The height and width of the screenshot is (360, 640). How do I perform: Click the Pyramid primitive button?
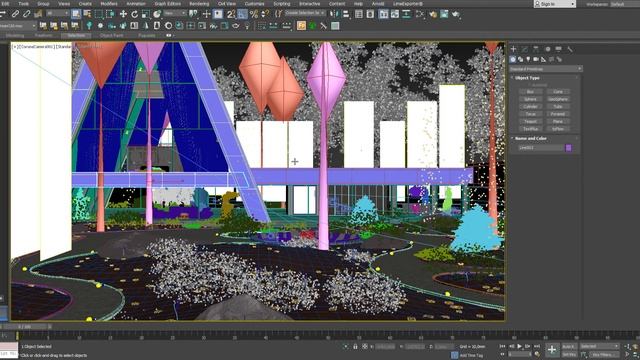click(558, 114)
